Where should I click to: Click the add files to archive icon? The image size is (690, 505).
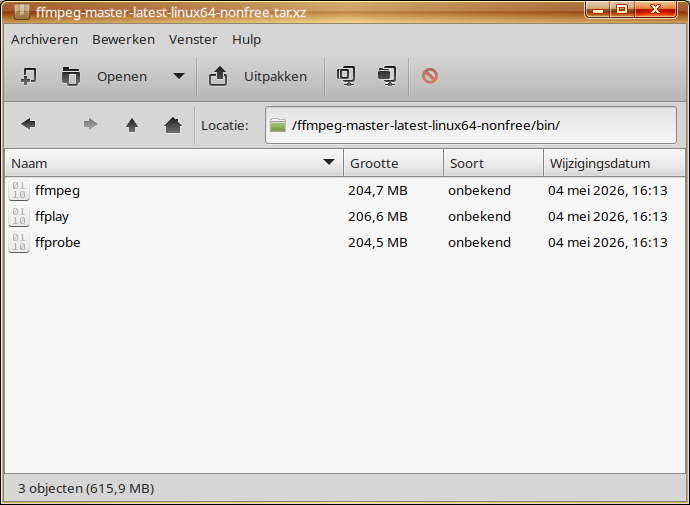346,76
